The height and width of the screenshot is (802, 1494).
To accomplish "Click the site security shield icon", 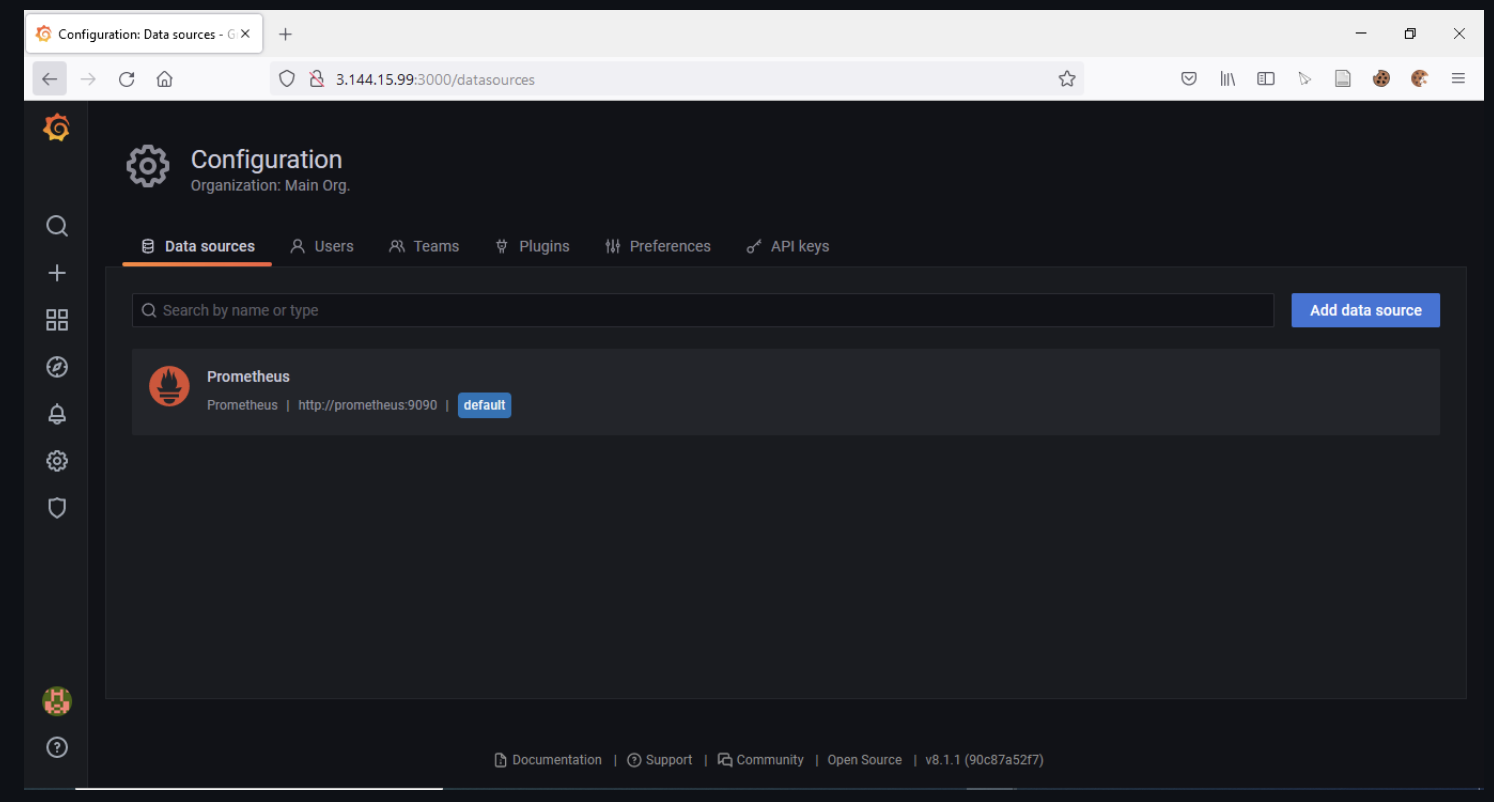I will click(x=287, y=79).
